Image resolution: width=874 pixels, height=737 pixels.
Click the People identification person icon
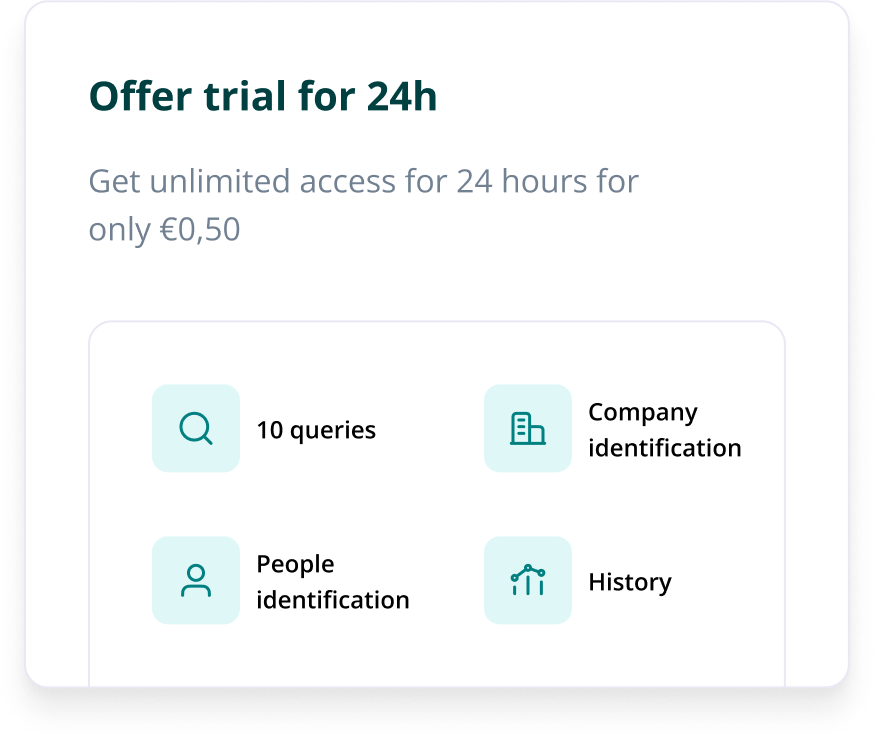pyautogui.click(x=195, y=580)
